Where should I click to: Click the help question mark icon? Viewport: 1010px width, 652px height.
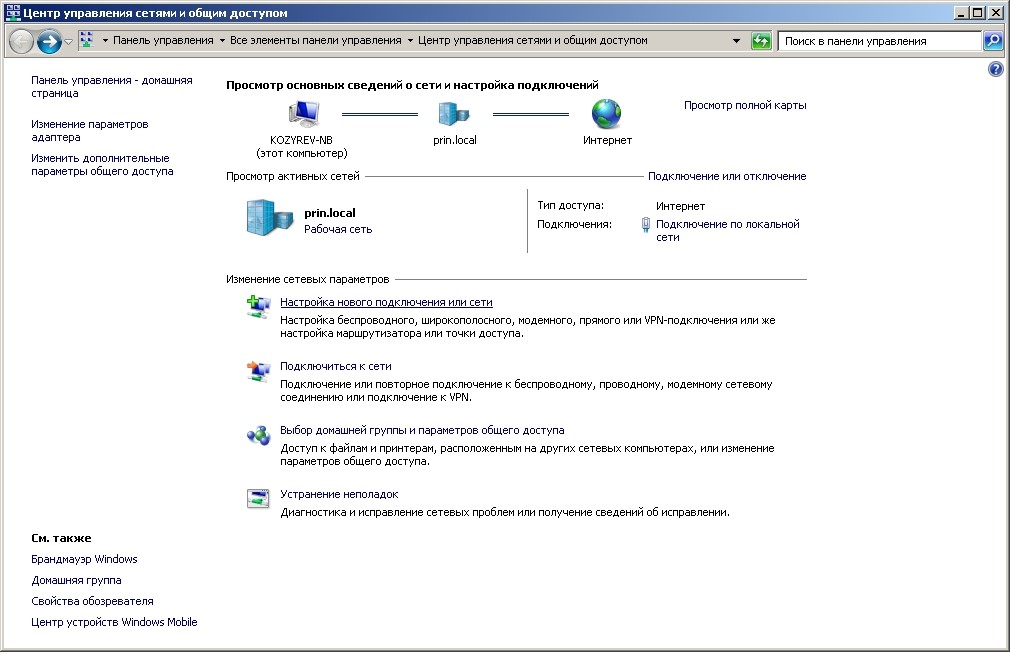coord(995,69)
